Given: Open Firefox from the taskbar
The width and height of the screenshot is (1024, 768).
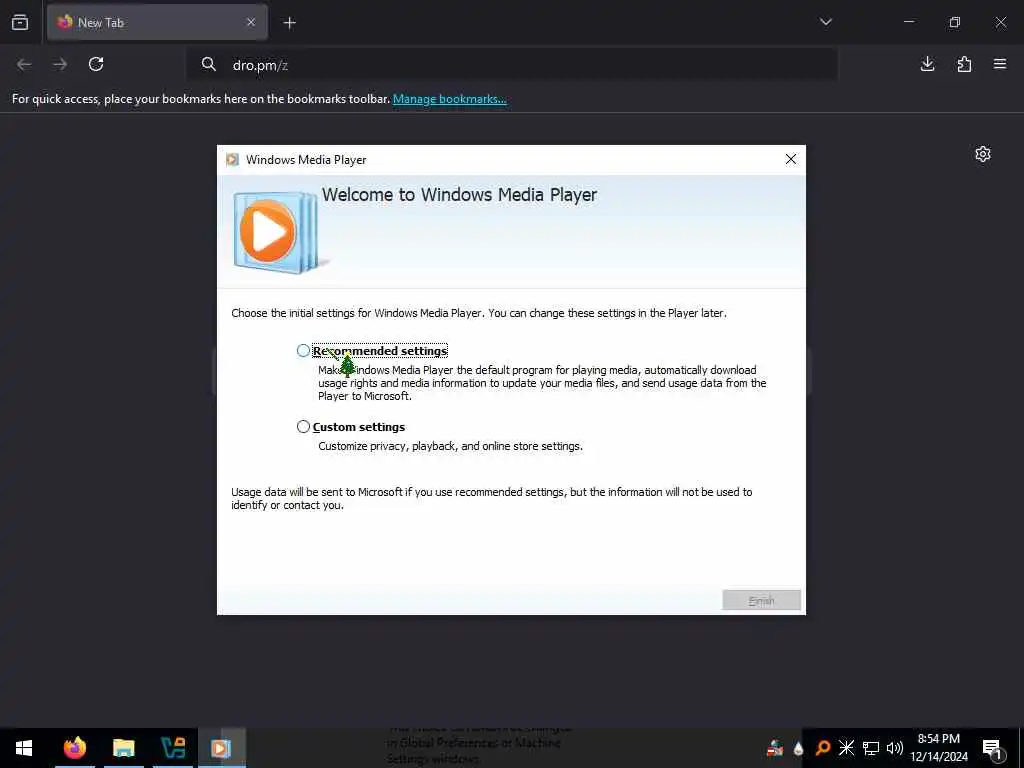Looking at the screenshot, I should (74, 748).
